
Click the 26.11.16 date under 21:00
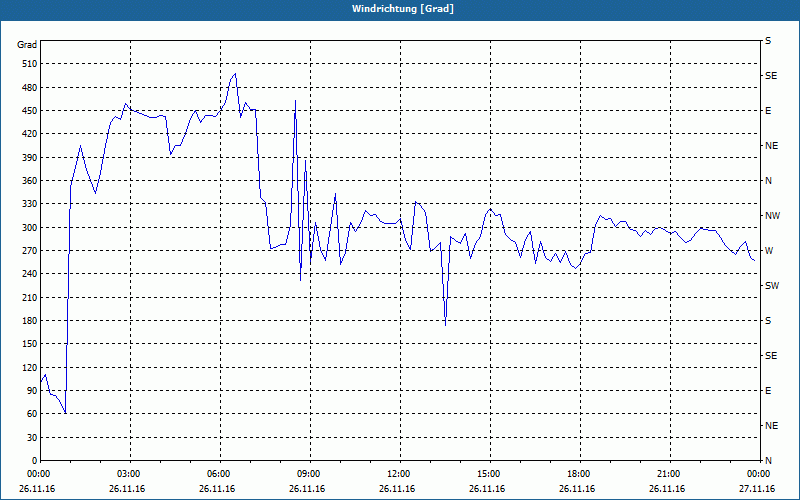pos(667,489)
